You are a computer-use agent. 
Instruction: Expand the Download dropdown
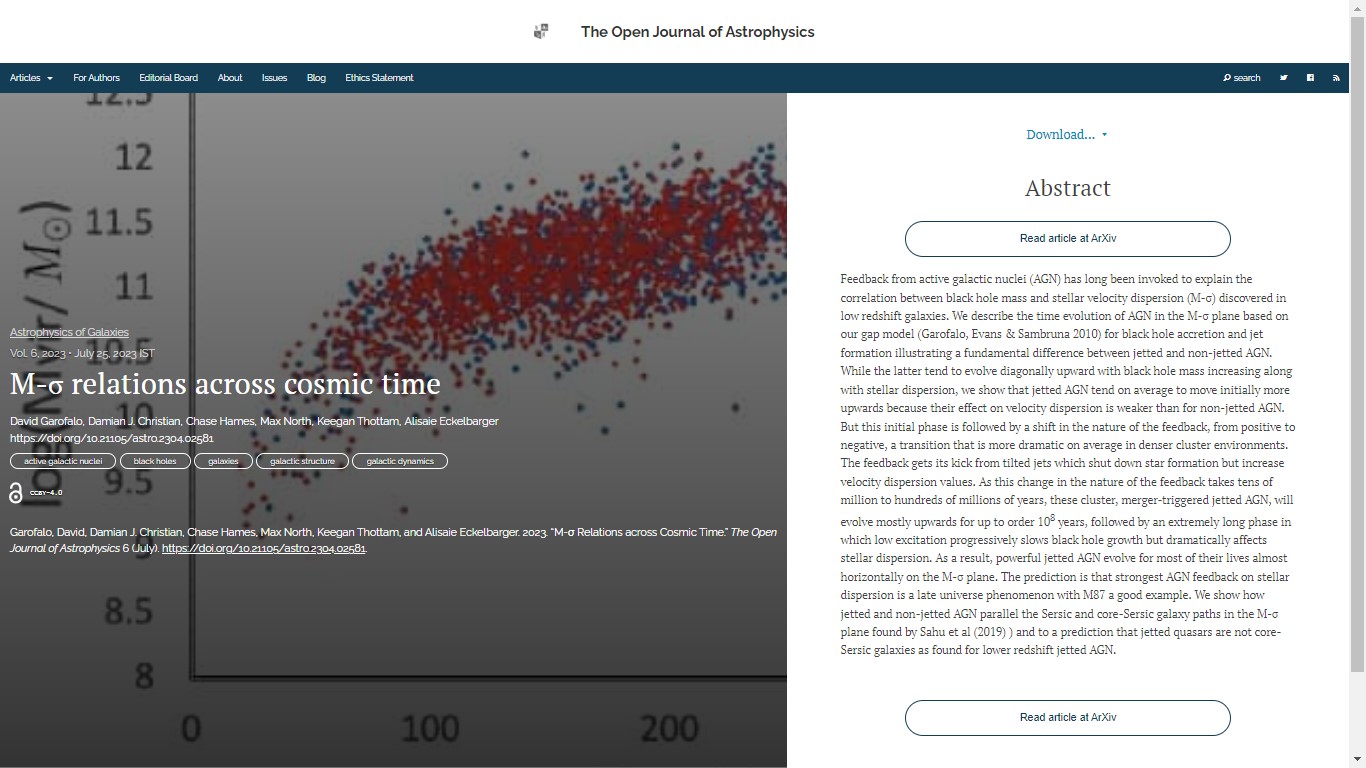tap(1066, 135)
